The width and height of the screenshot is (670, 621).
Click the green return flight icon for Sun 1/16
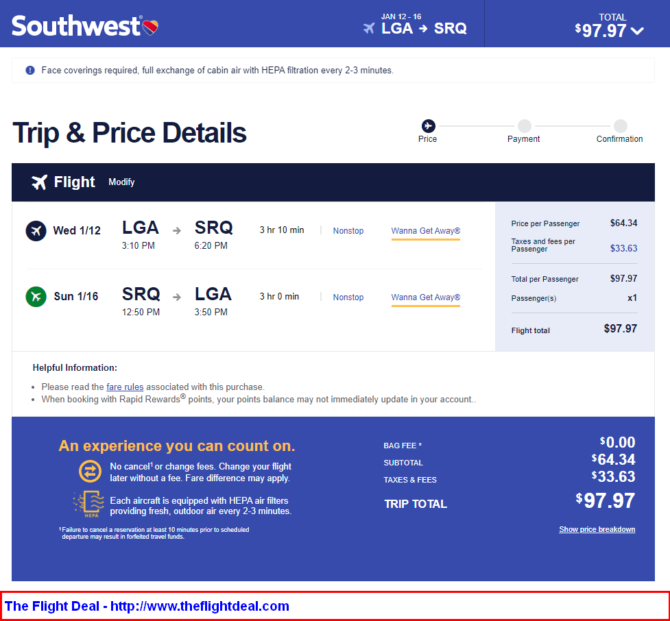[36, 297]
